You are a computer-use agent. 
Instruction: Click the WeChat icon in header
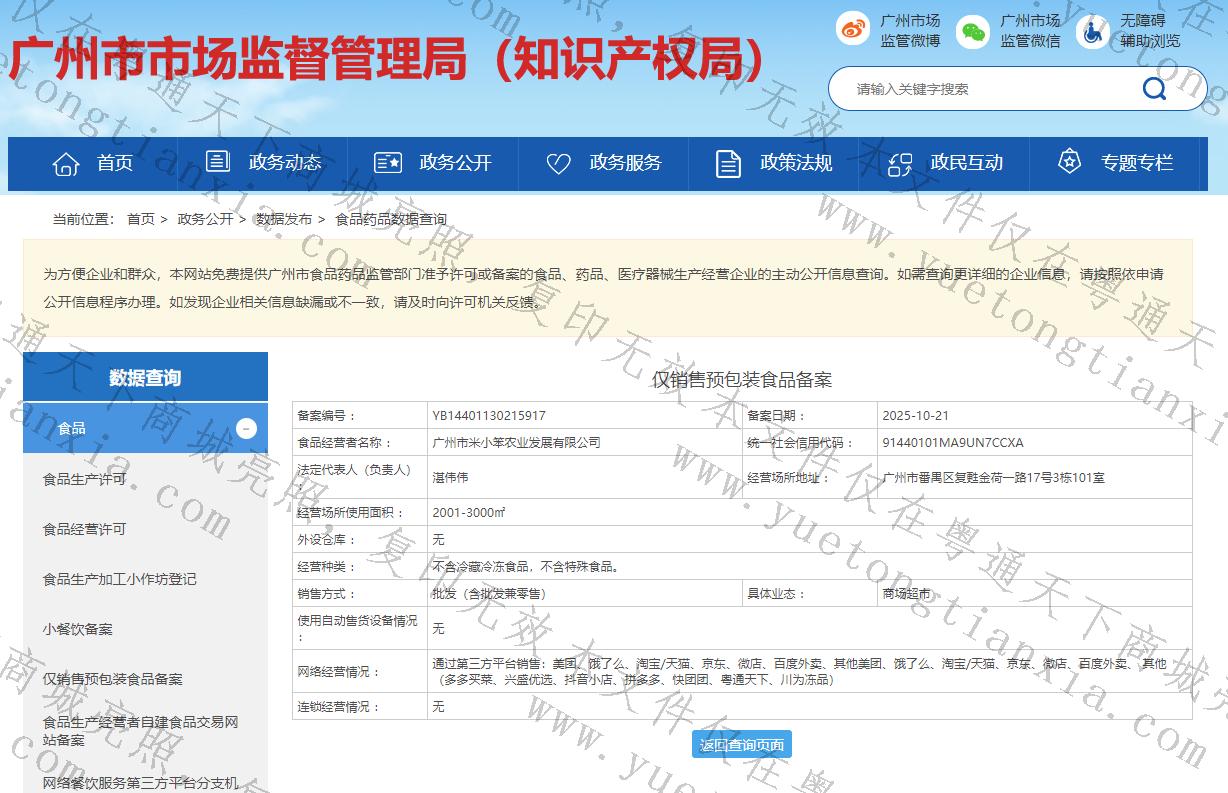[x=972, y=31]
